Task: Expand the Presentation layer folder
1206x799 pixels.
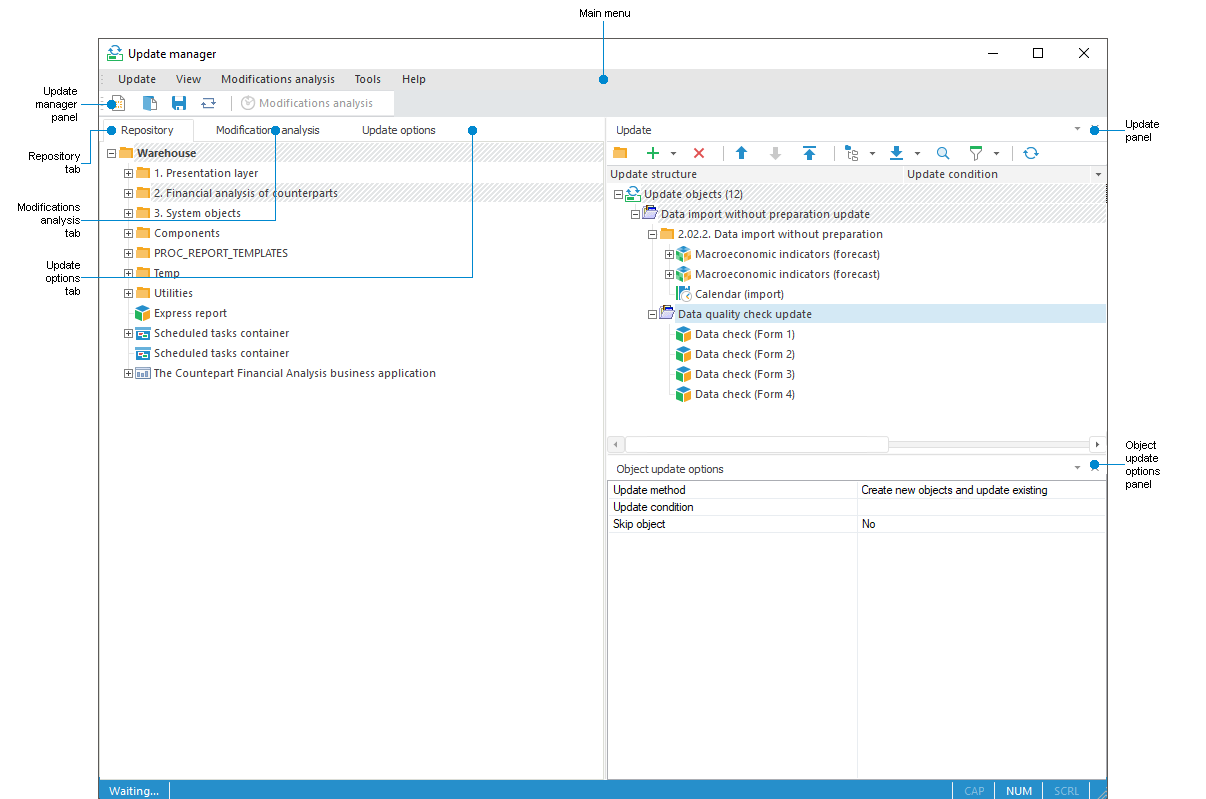Action: click(x=128, y=173)
